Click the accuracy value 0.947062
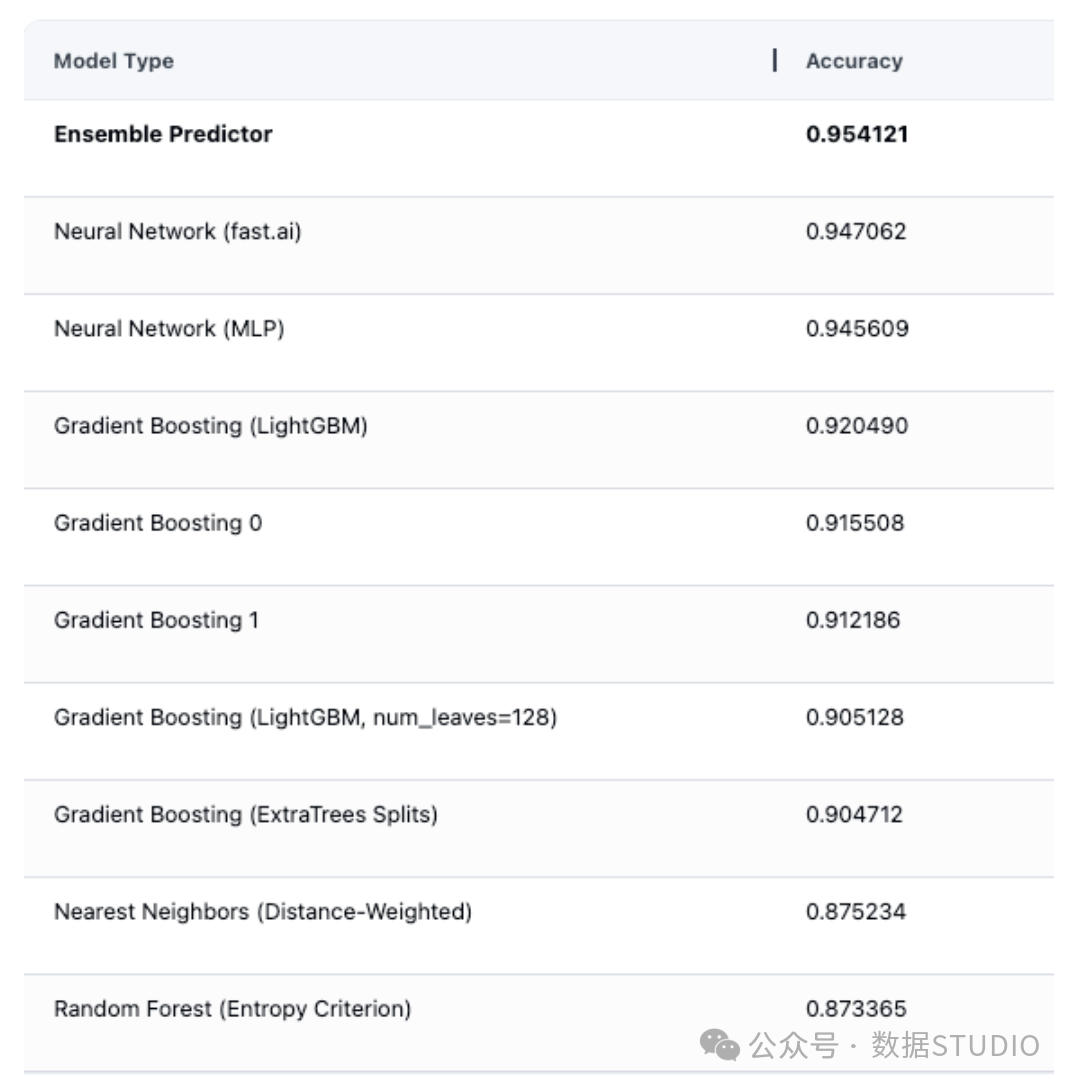 [856, 231]
